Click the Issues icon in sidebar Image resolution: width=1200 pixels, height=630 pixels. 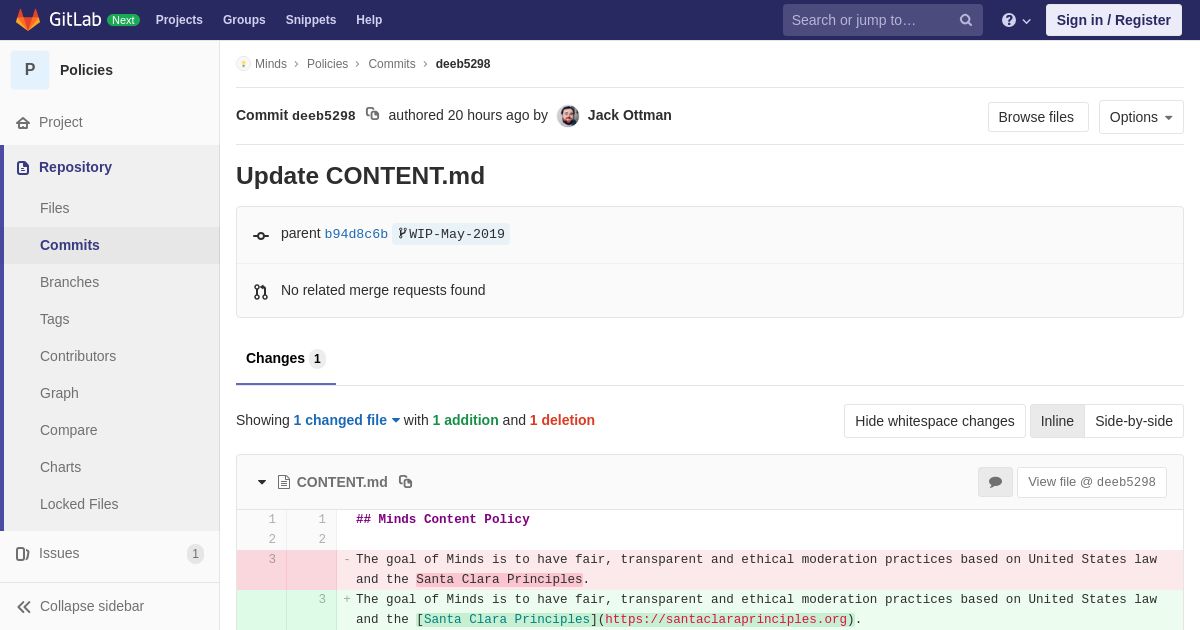[23, 554]
